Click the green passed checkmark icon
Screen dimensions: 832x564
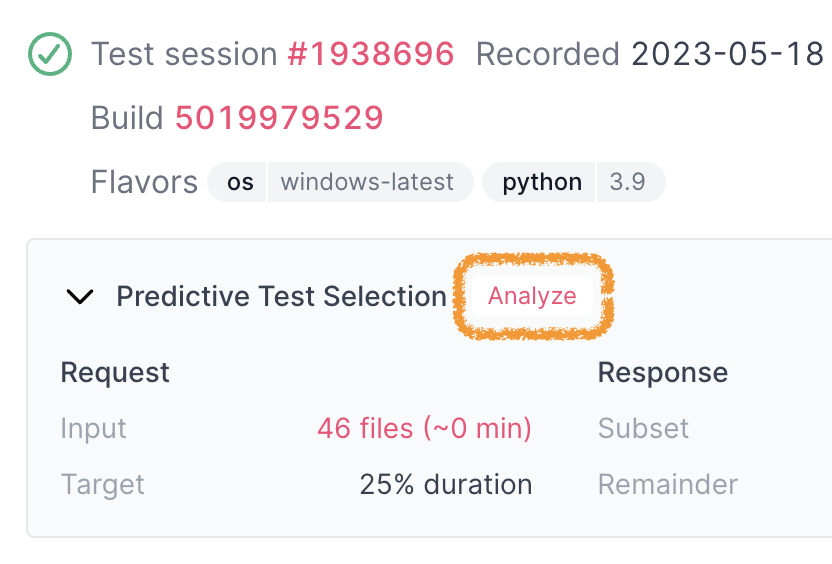coord(50,54)
